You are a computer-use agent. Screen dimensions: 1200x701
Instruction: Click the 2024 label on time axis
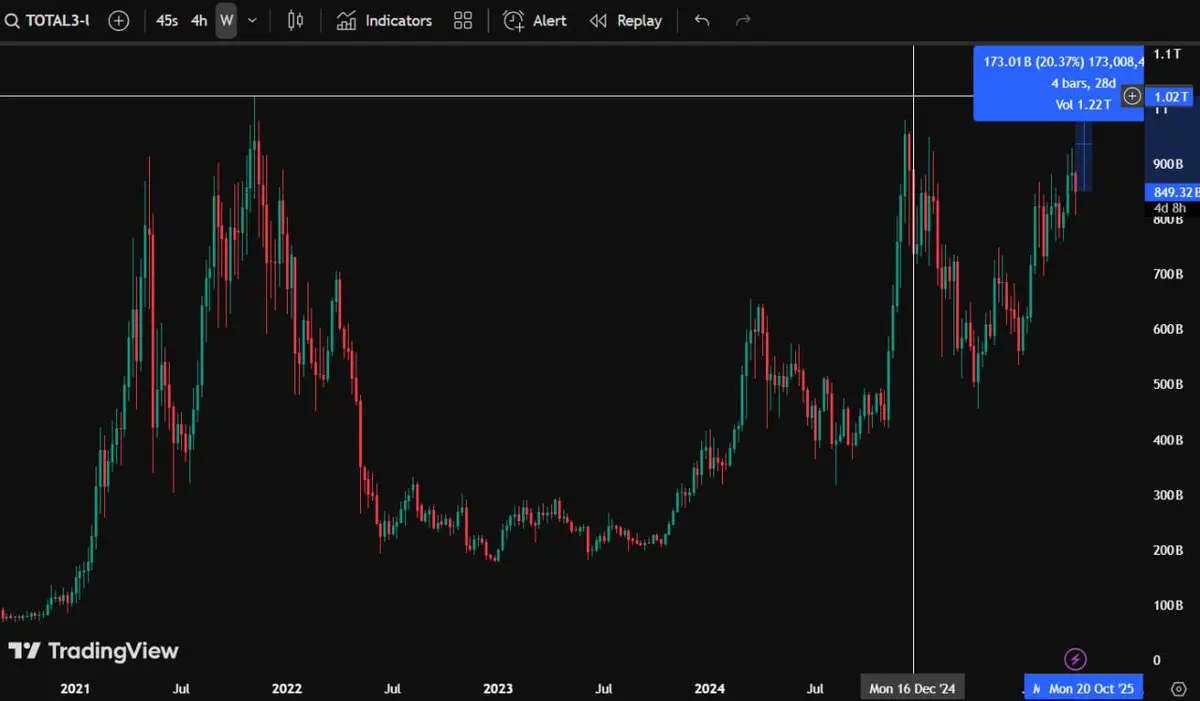click(x=710, y=688)
